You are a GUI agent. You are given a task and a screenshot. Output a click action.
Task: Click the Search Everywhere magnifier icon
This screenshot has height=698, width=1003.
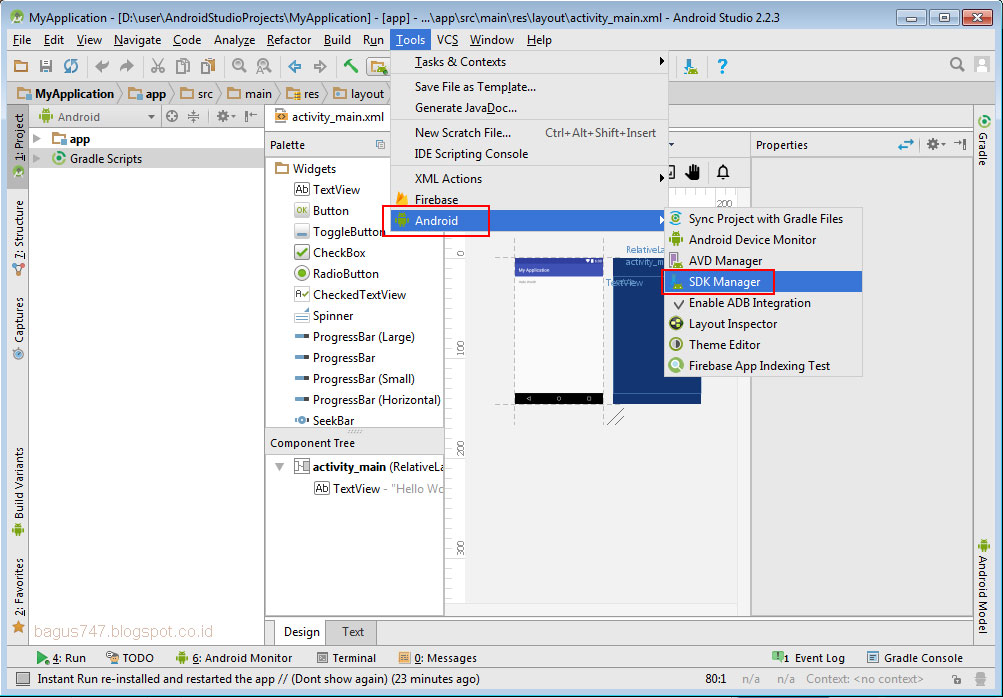click(x=957, y=64)
